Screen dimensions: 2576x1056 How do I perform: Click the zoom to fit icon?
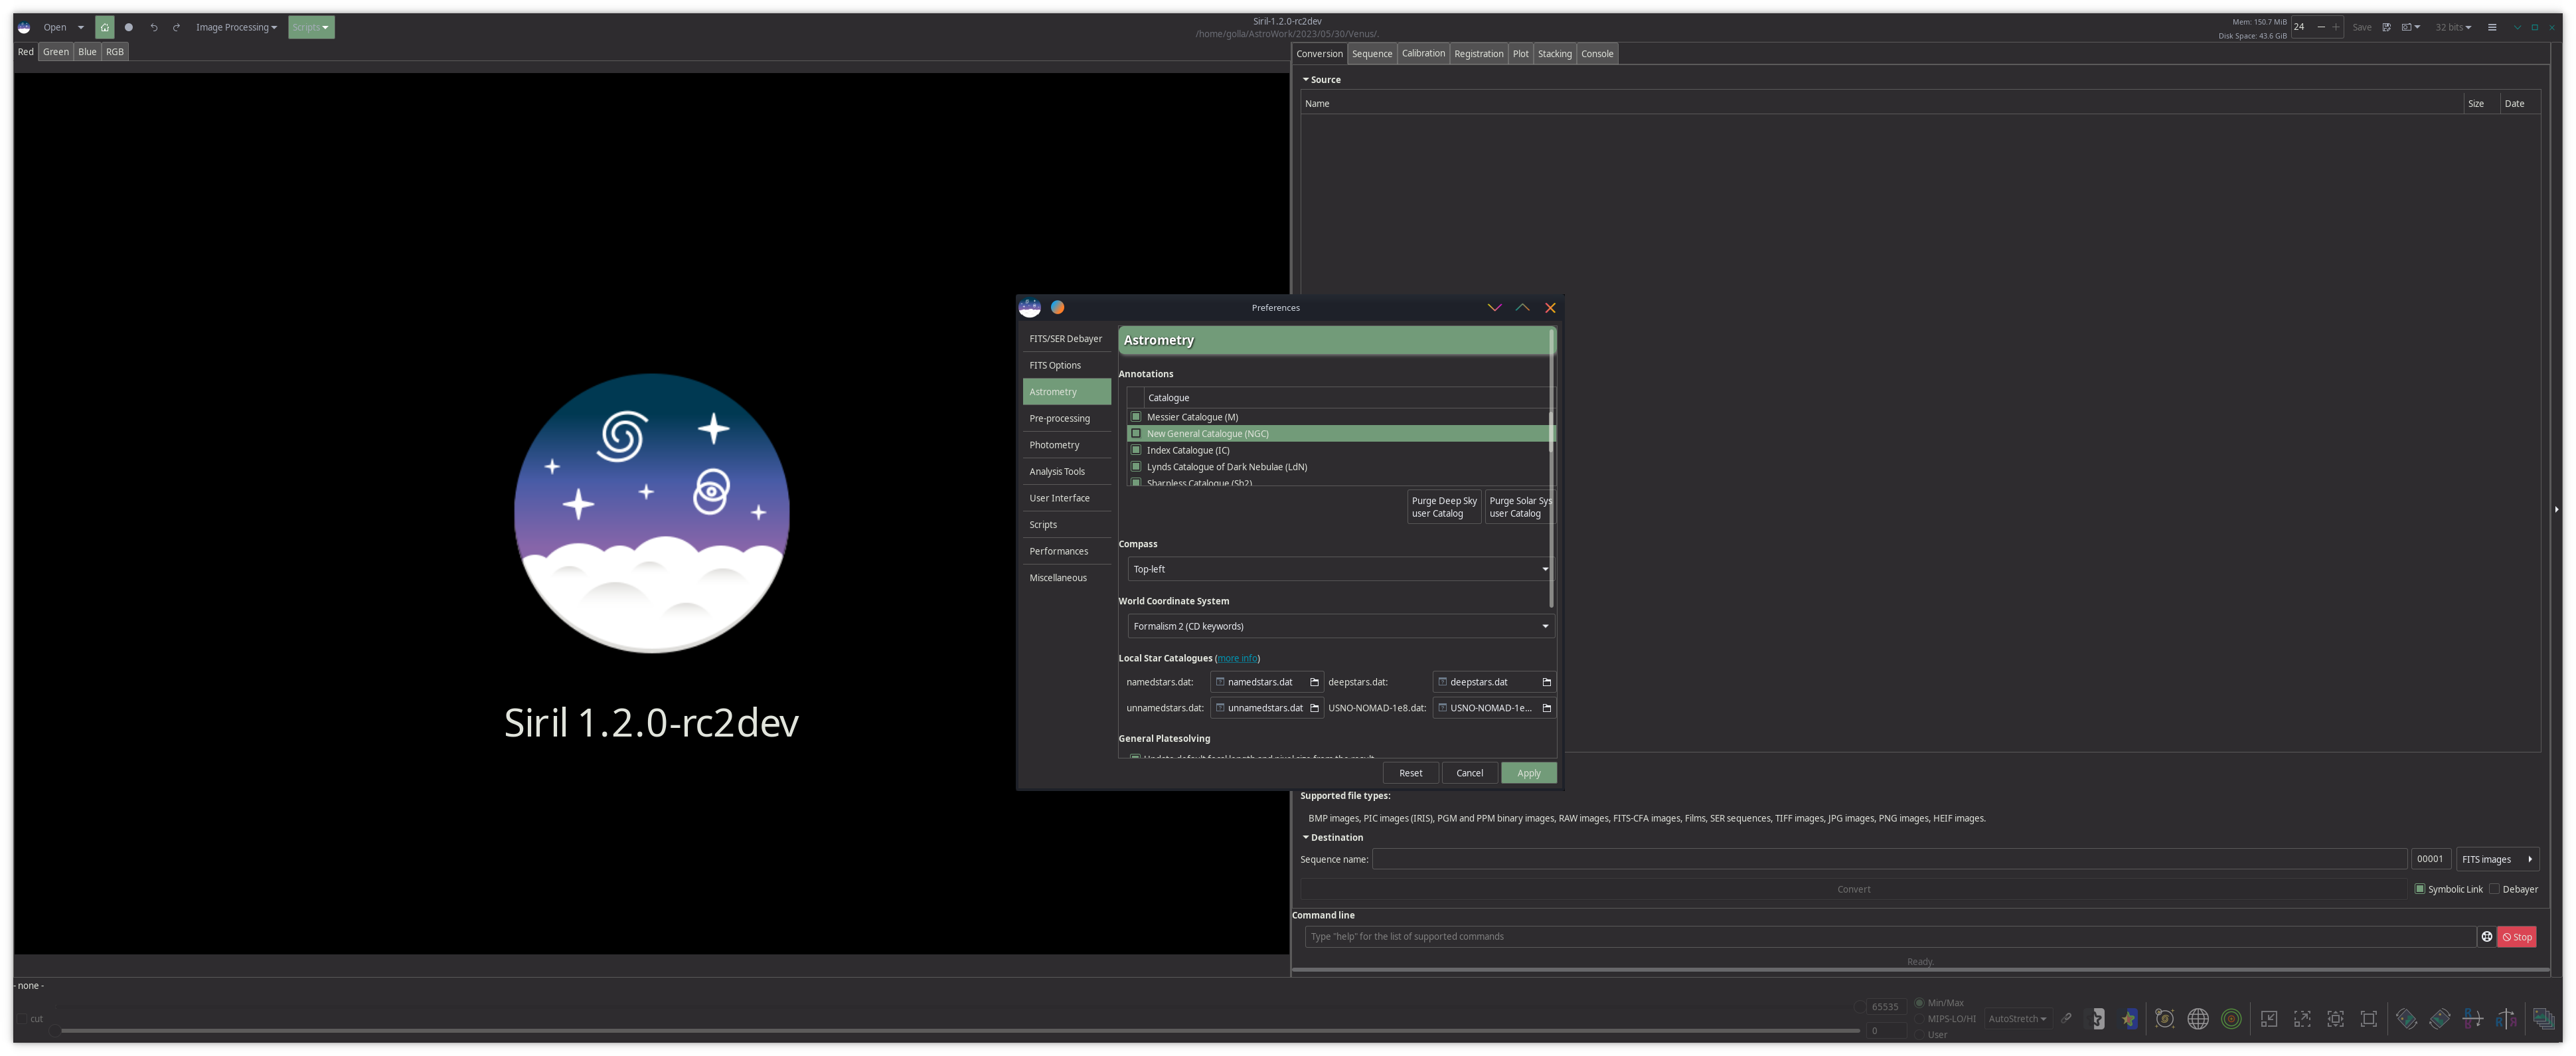pos(2336,1019)
